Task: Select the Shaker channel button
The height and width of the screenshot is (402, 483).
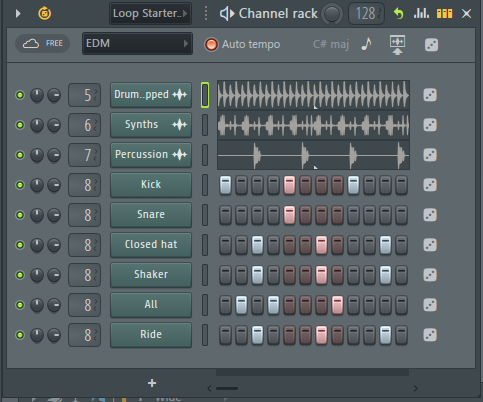Action: point(151,275)
